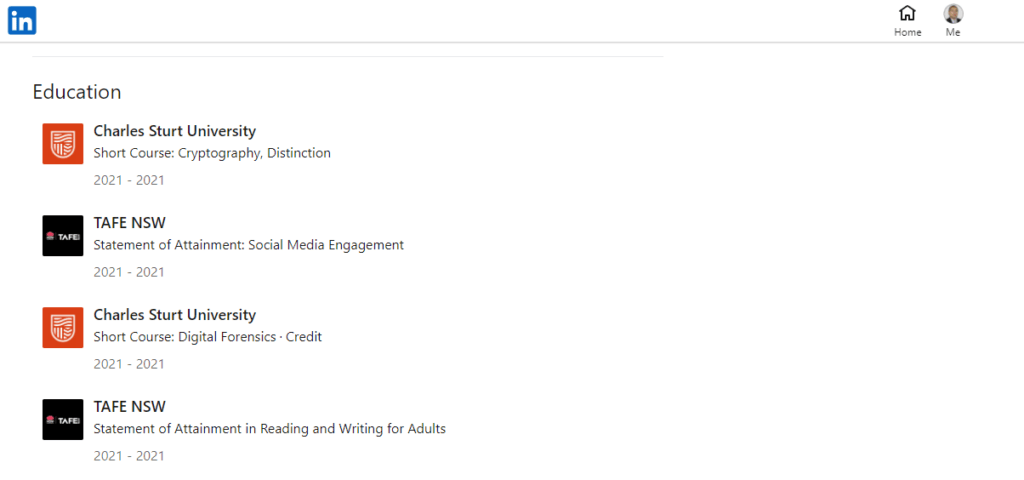Open the Me profile avatar
Viewport: 1024px width, 480px height.
pos(953,14)
